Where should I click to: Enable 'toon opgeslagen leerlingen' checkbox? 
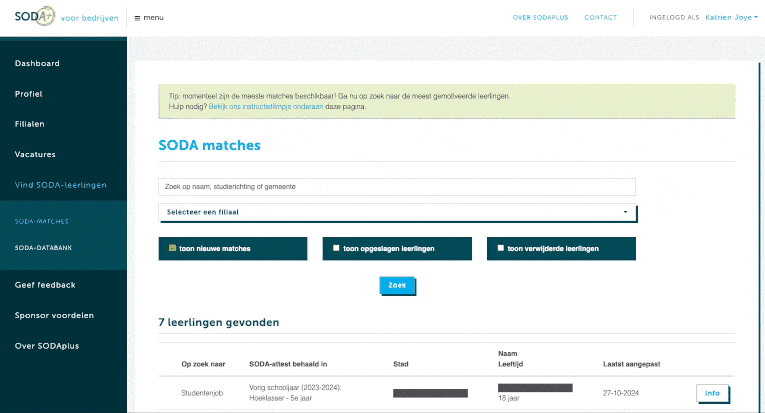(337, 248)
